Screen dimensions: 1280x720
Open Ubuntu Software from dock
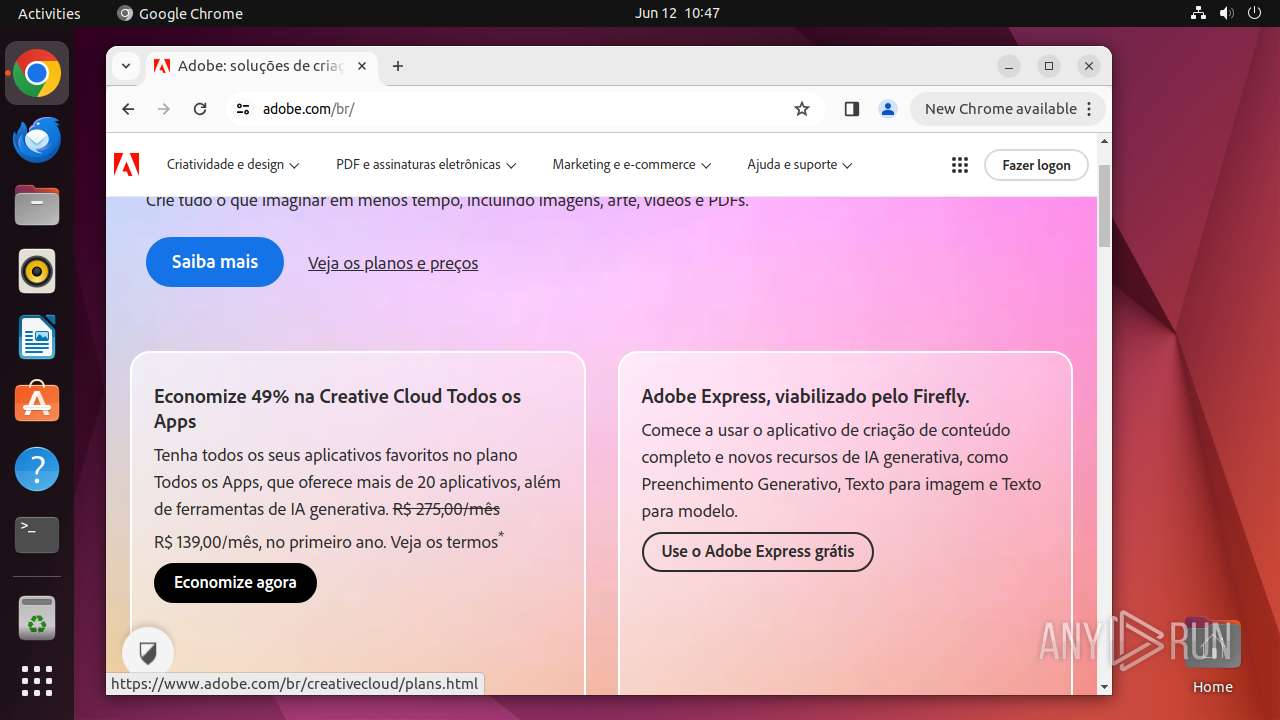pos(37,402)
